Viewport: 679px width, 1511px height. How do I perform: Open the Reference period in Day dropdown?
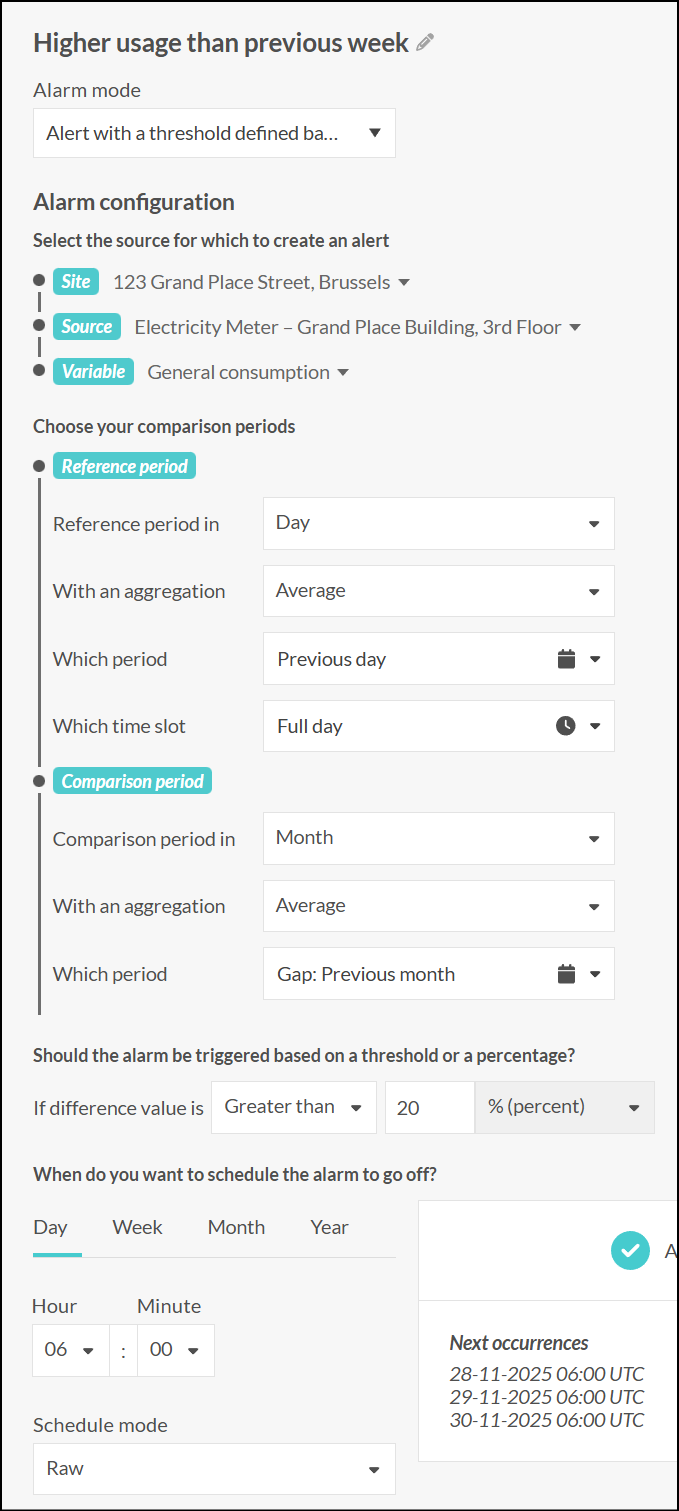(x=438, y=523)
